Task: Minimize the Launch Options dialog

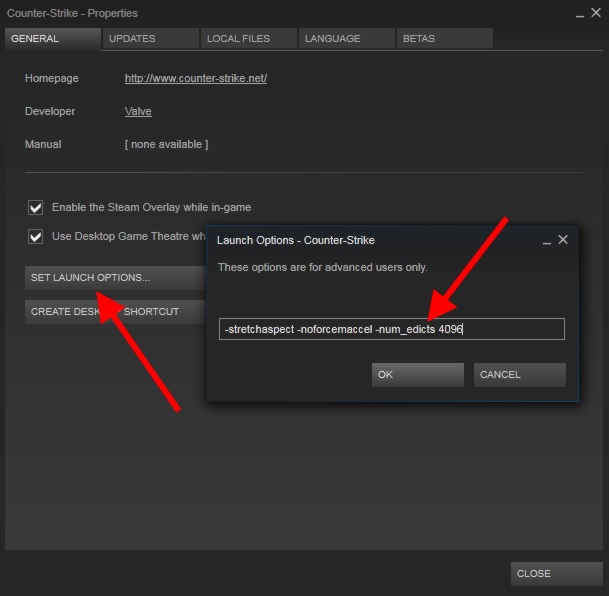Action: click(547, 240)
